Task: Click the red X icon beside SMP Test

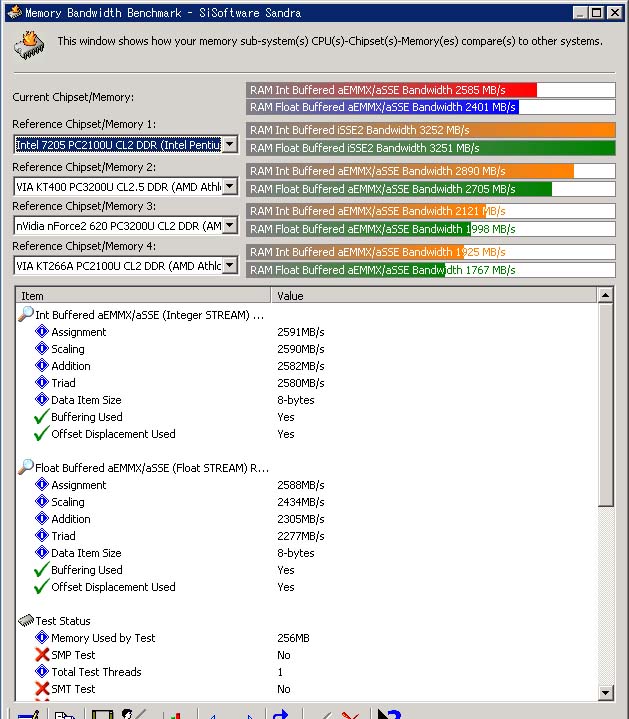Action: [x=42, y=655]
